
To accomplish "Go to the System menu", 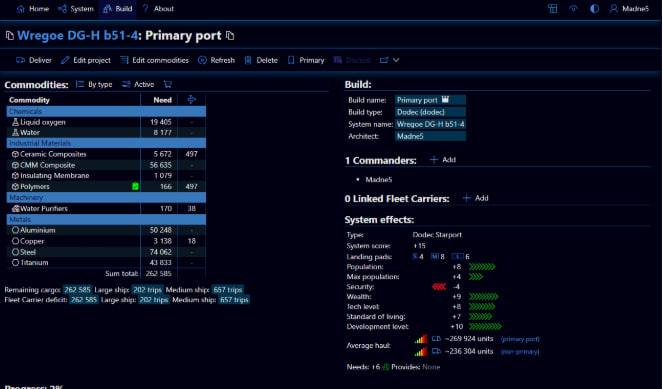I will [x=76, y=9].
